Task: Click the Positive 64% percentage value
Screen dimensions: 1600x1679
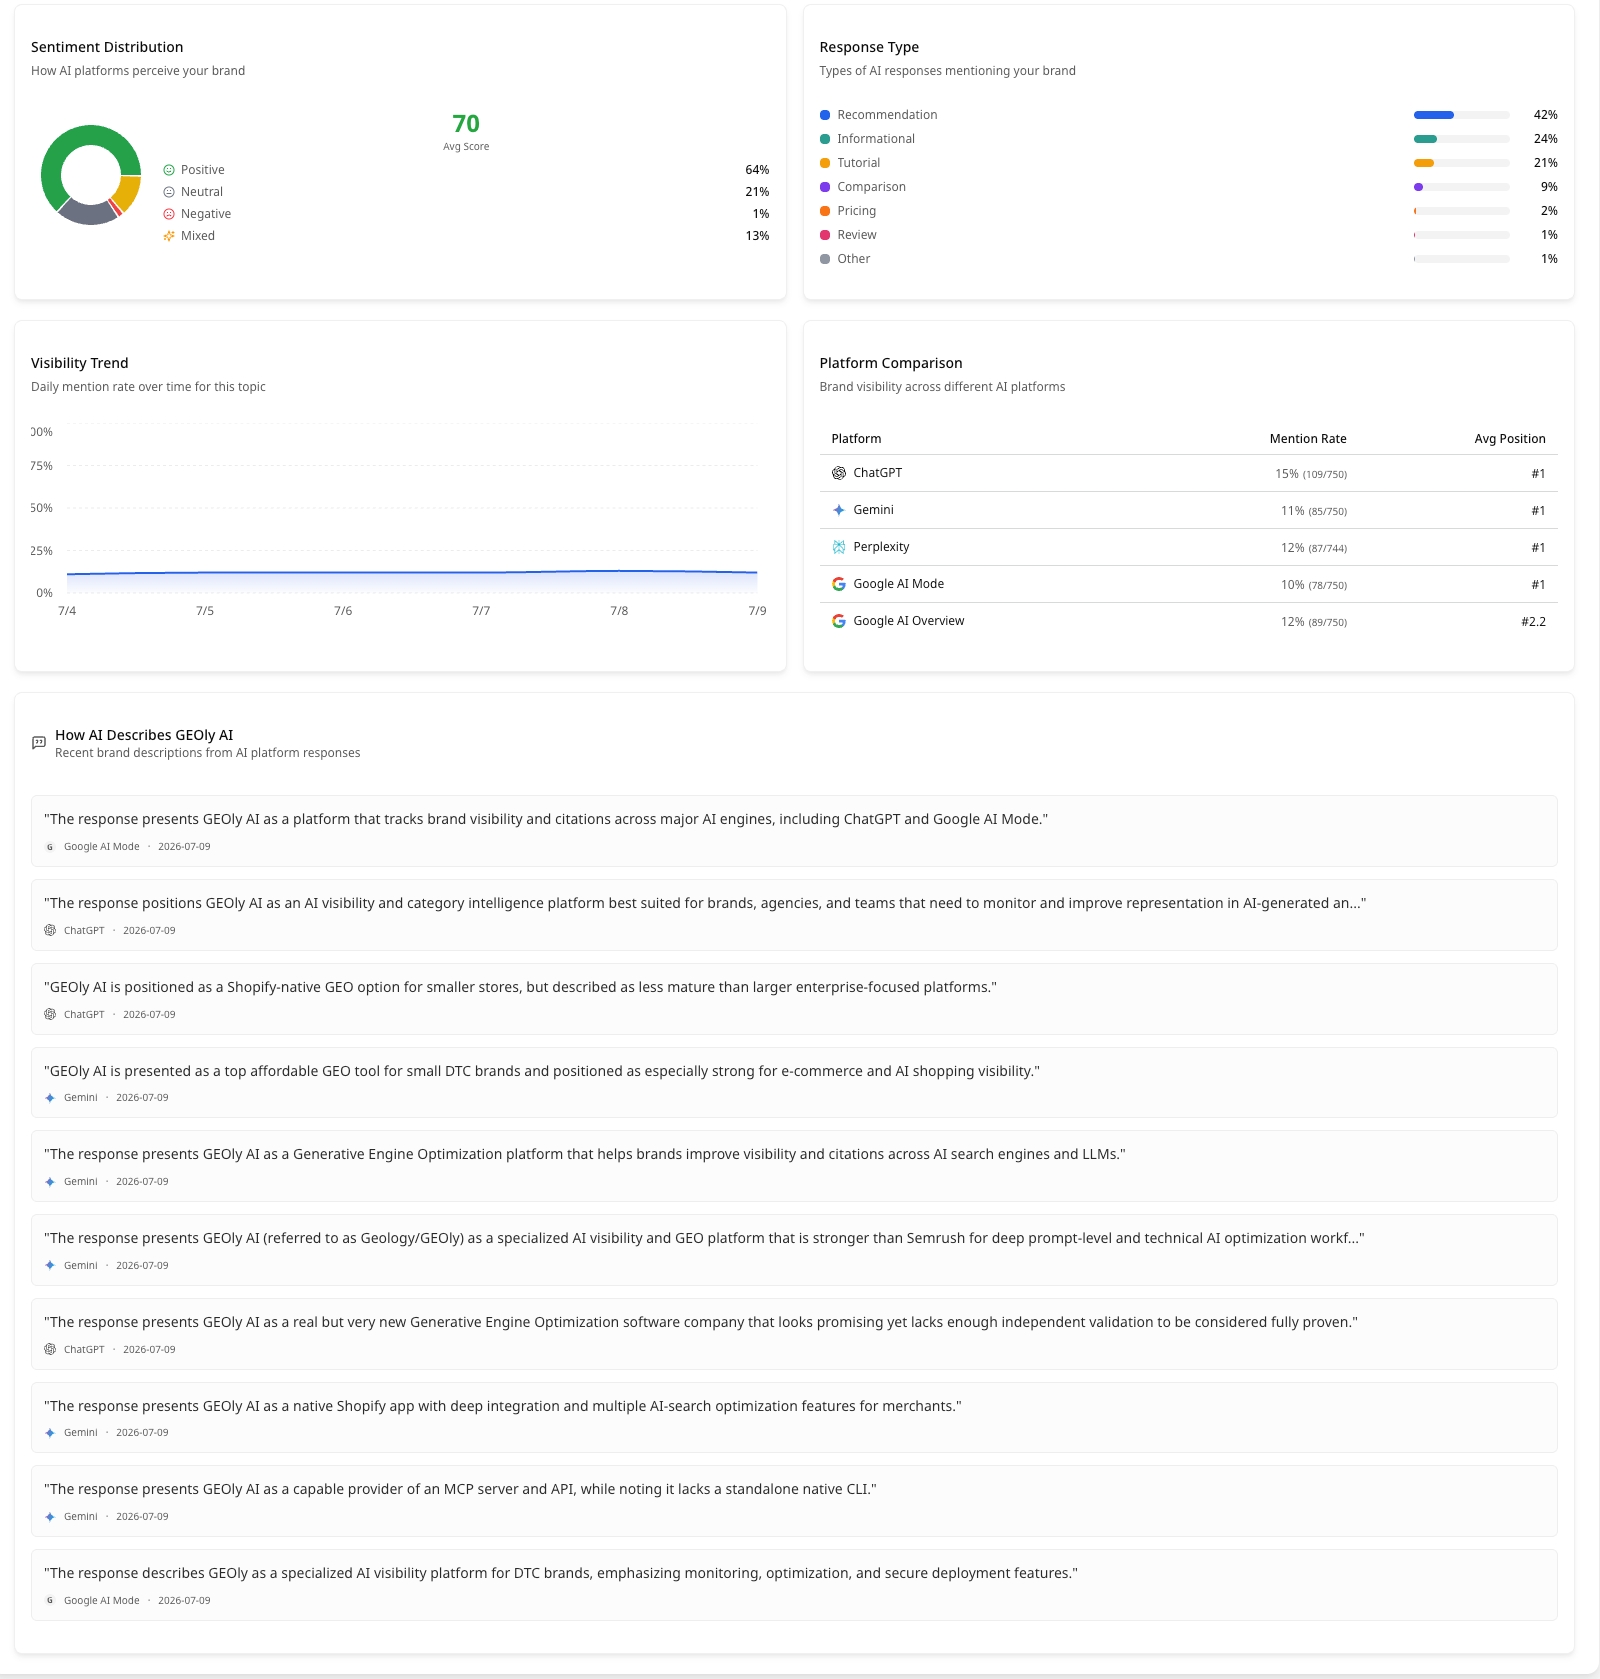Action: tap(757, 170)
